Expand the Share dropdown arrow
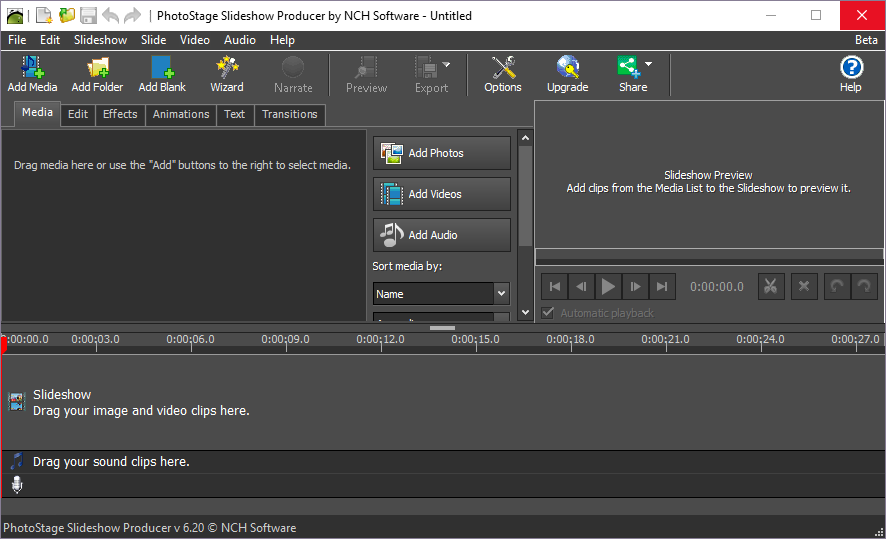This screenshot has height=539, width=886. 649,65
